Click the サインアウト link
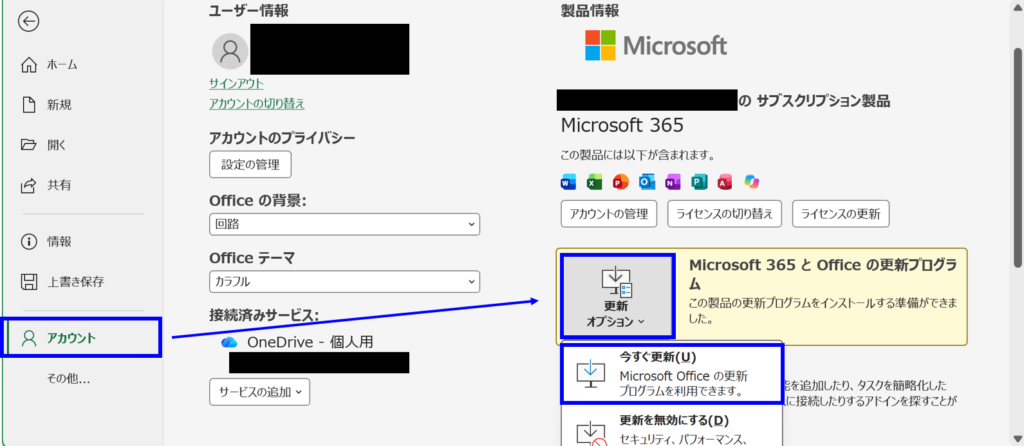Screen dimensions: 1024x446 (x=236, y=84)
